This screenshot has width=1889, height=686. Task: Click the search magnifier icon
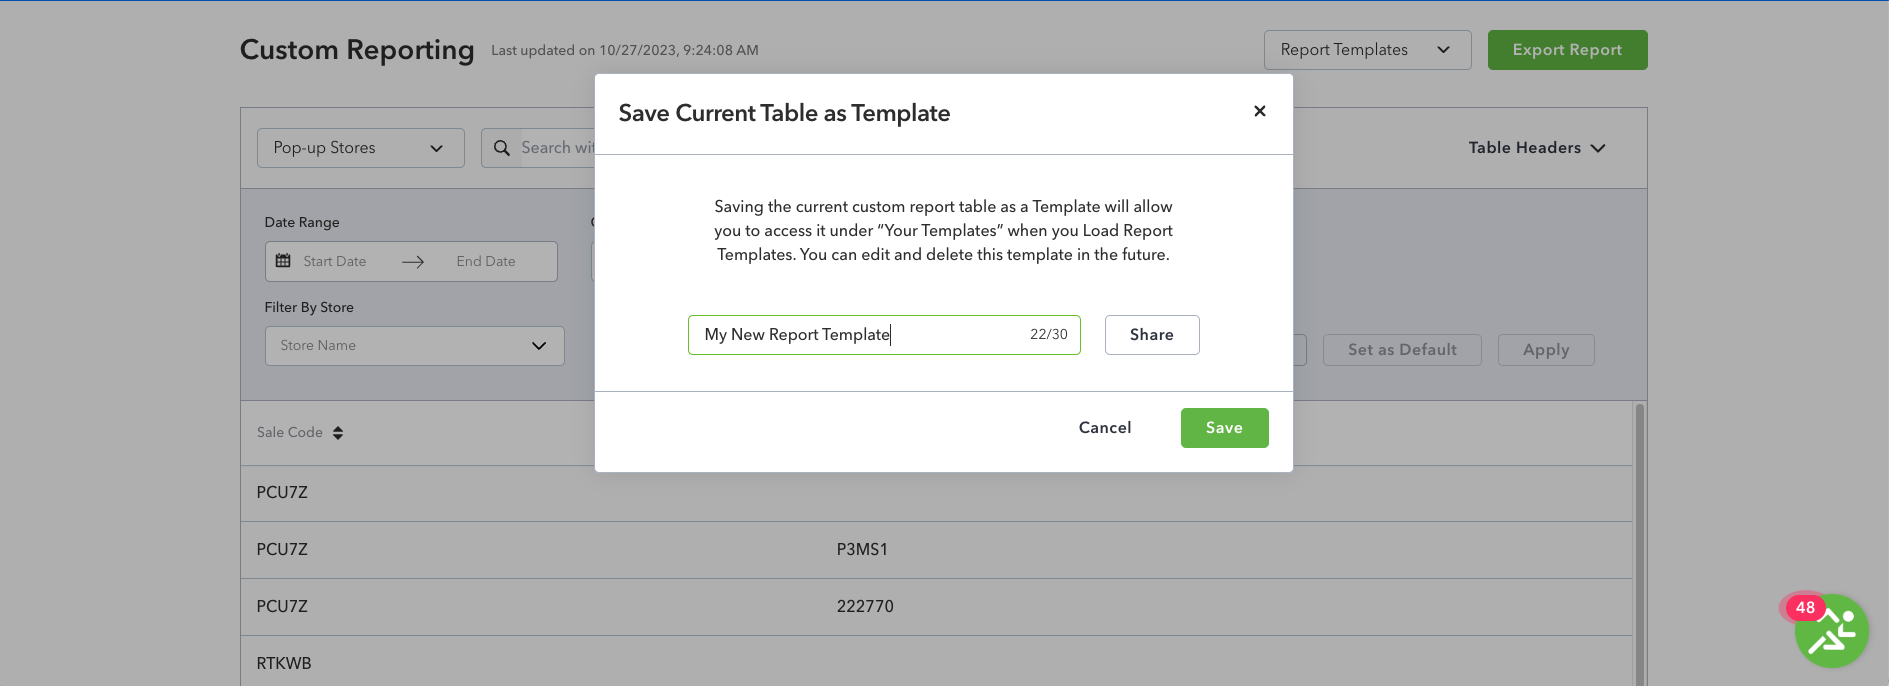(502, 148)
